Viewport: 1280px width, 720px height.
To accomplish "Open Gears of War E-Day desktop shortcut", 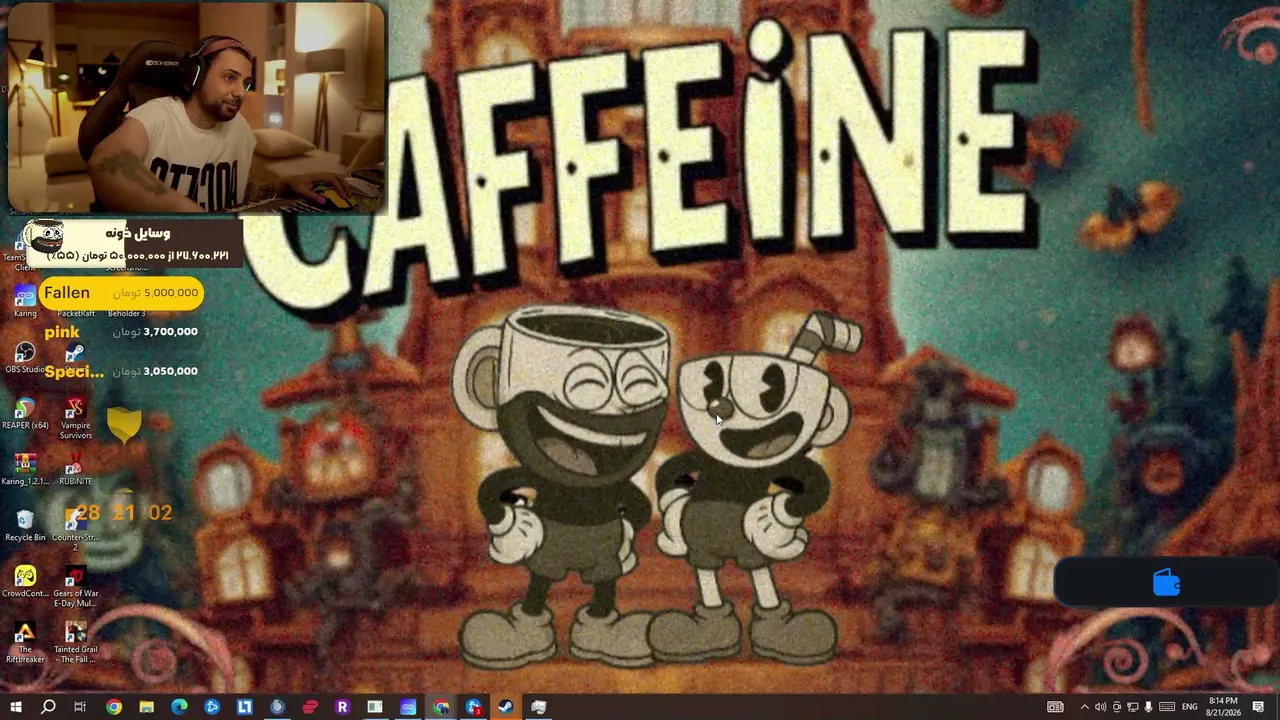I will (x=75, y=587).
